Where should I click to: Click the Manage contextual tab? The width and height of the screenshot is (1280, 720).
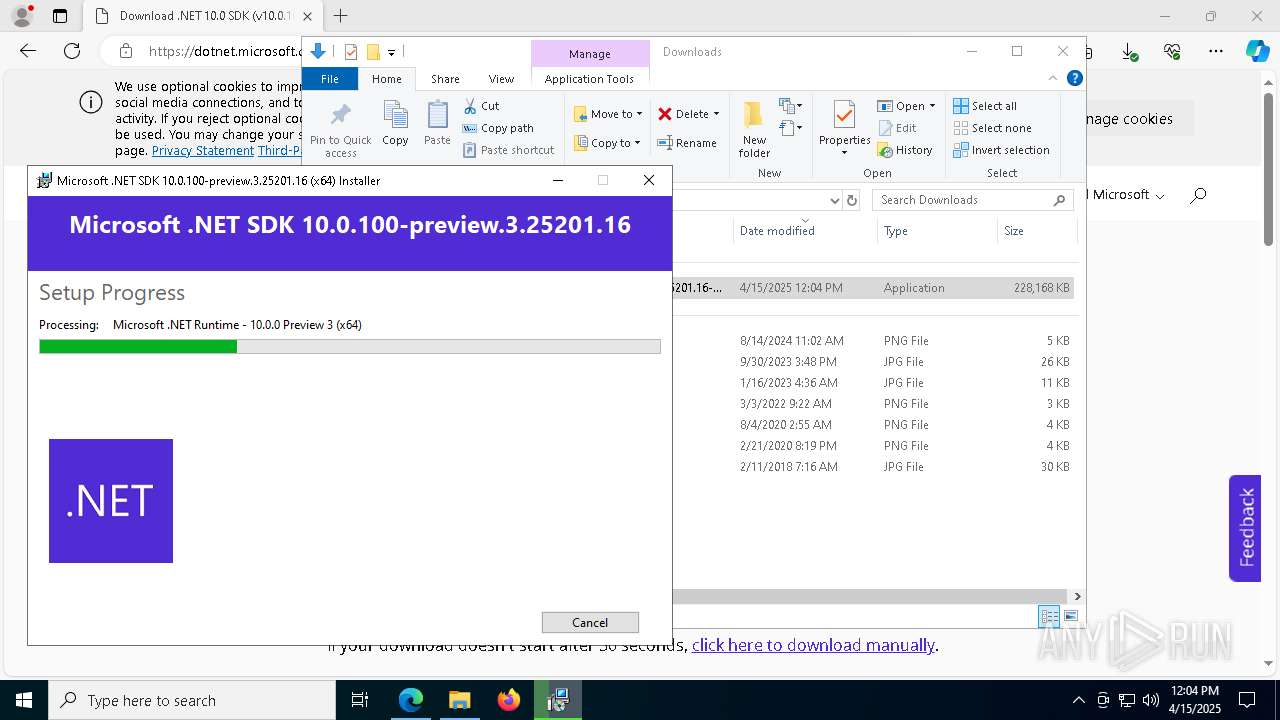point(590,54)
